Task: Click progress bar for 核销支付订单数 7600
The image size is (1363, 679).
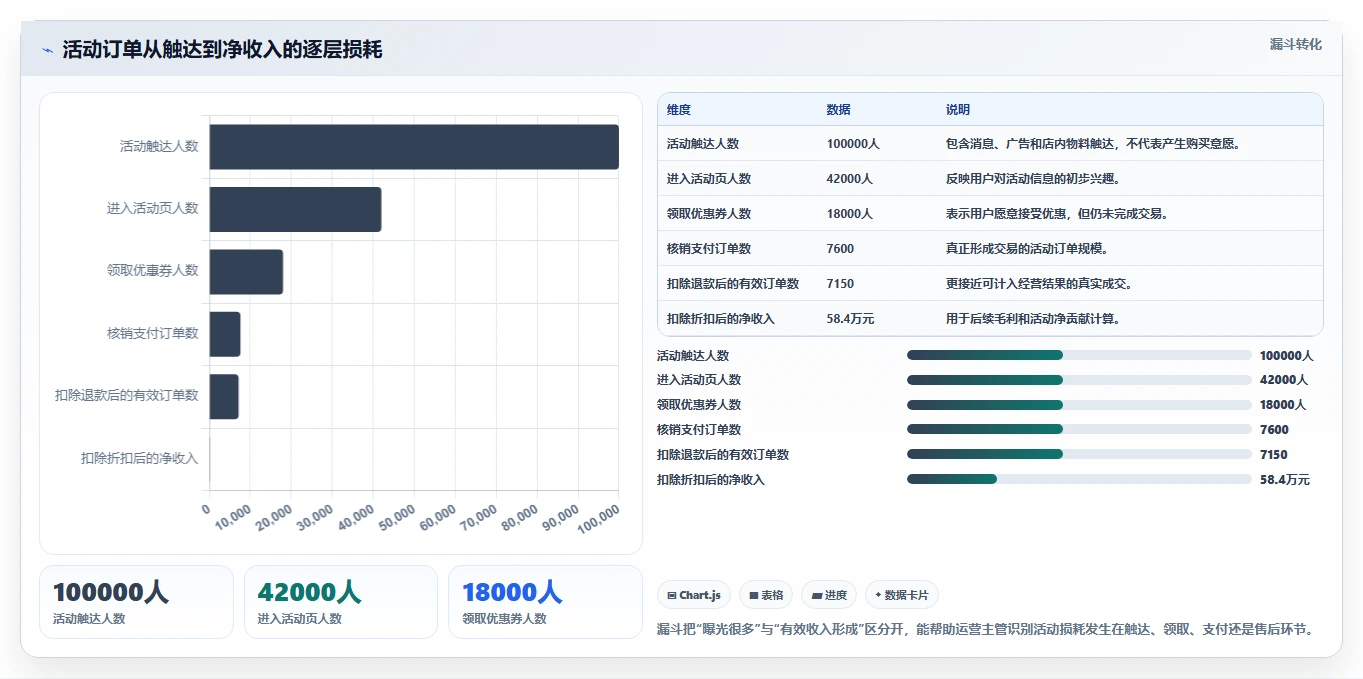Action: point(1079,429)
